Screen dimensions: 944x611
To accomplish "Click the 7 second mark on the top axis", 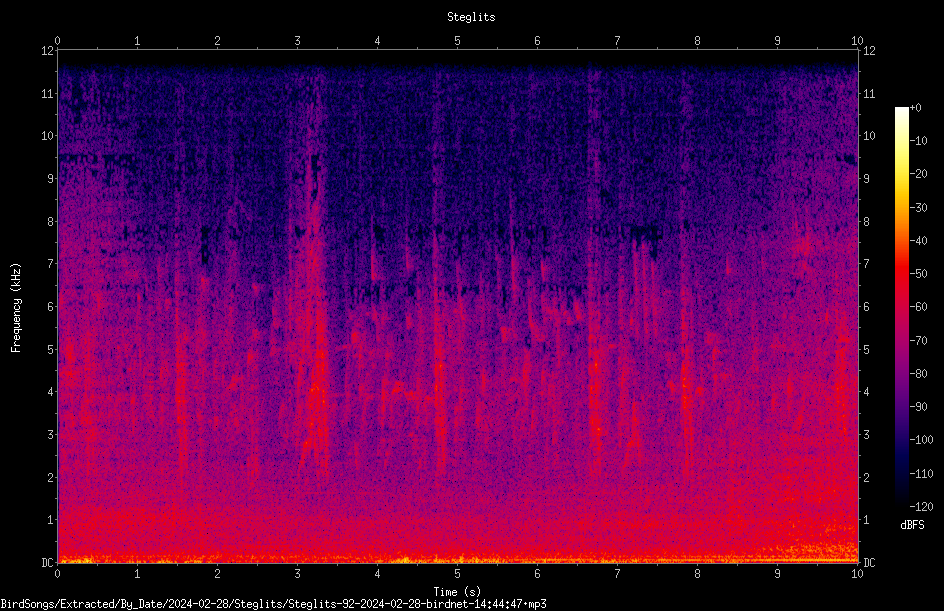I will 617,41.
